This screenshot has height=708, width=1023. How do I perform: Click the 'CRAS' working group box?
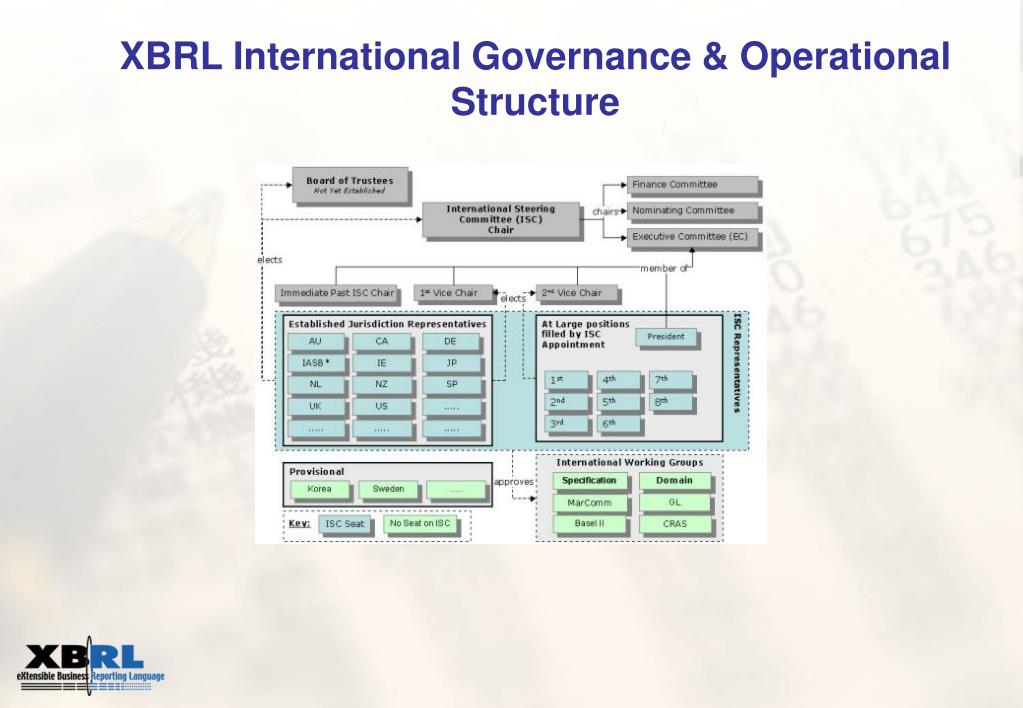(674, 524)
